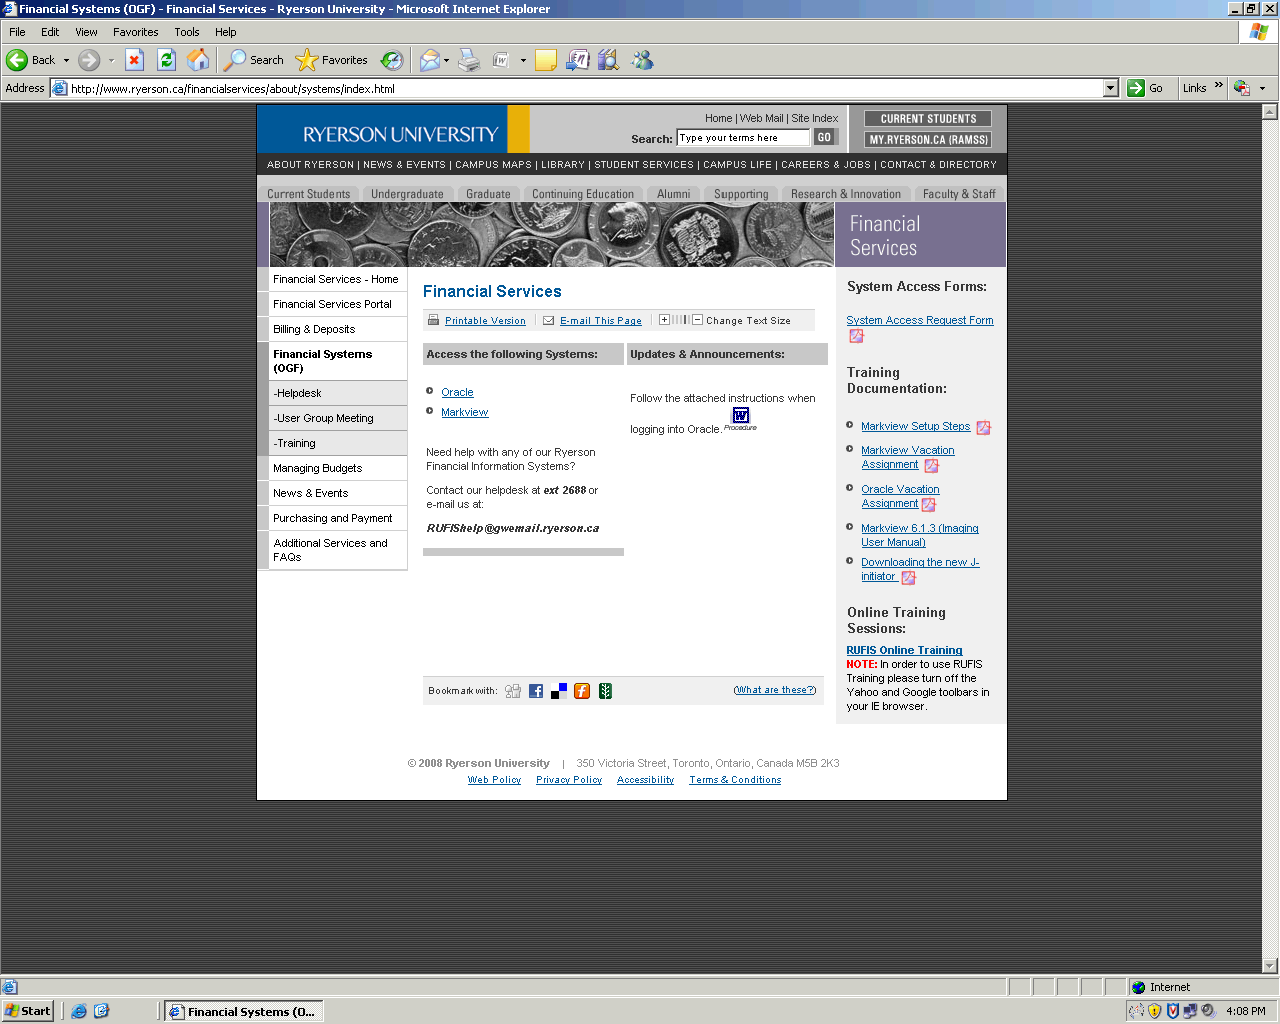Click the Print toolbar icon
Viewport: 1280px width, 1024px height.
pyautogui.click(x=469, y=60)
